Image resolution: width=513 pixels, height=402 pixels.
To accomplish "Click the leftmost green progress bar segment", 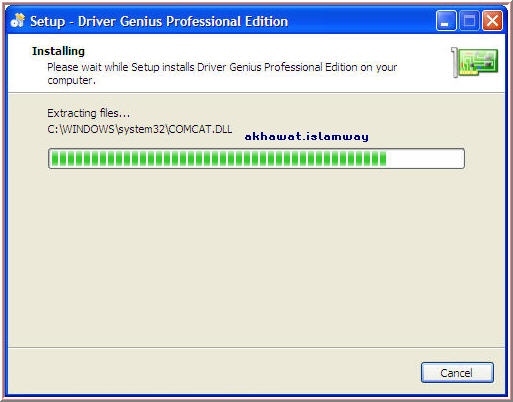I will coord(55,159).
